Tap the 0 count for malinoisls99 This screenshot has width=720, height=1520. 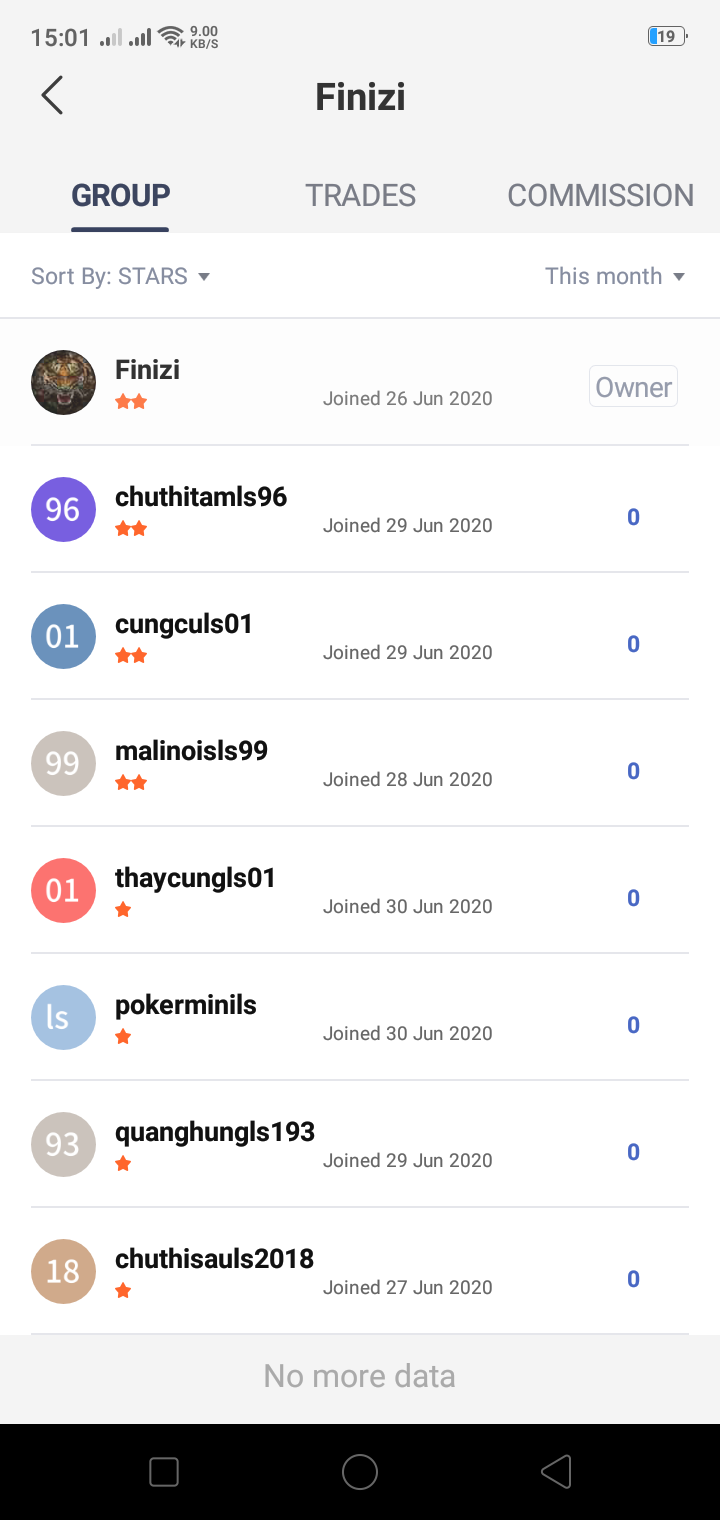pyautogui.click(x=633, y=771)
